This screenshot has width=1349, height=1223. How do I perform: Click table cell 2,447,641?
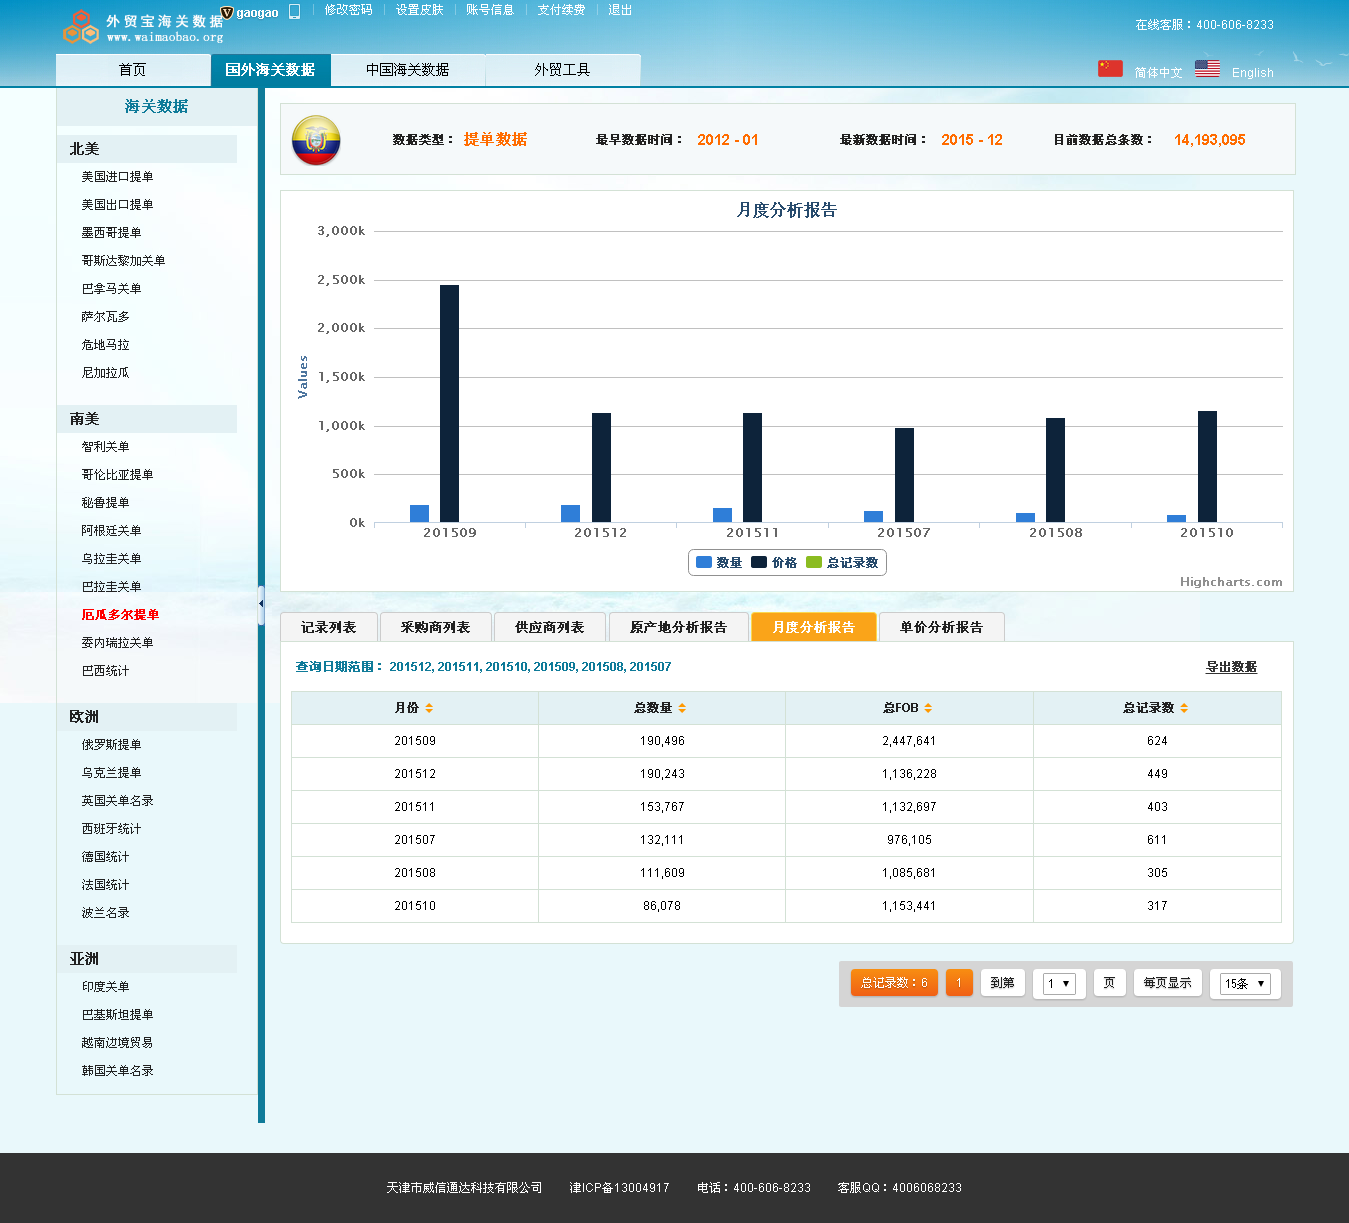click(909, 741)
